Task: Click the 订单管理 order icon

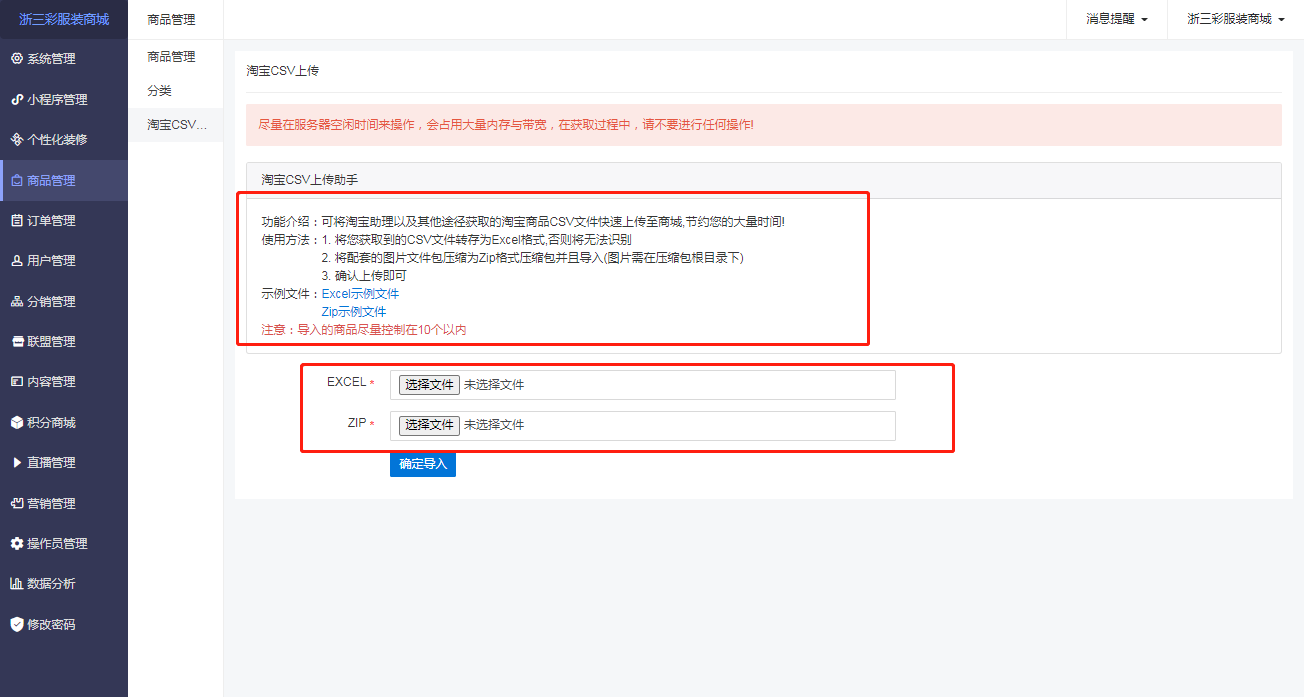Action: point(16,220)
